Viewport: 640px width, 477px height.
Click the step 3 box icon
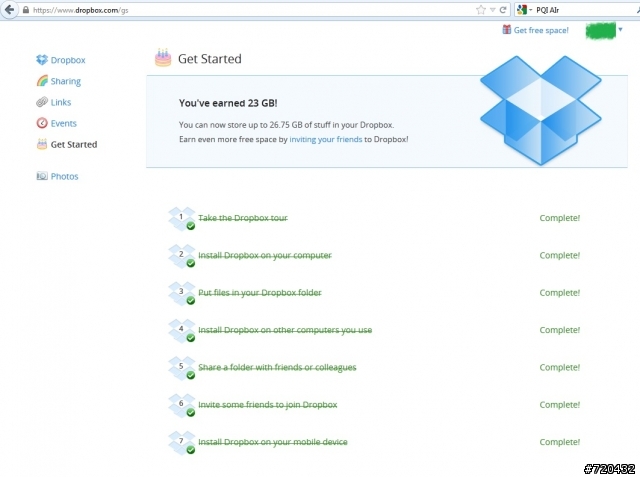click(182, 293)
